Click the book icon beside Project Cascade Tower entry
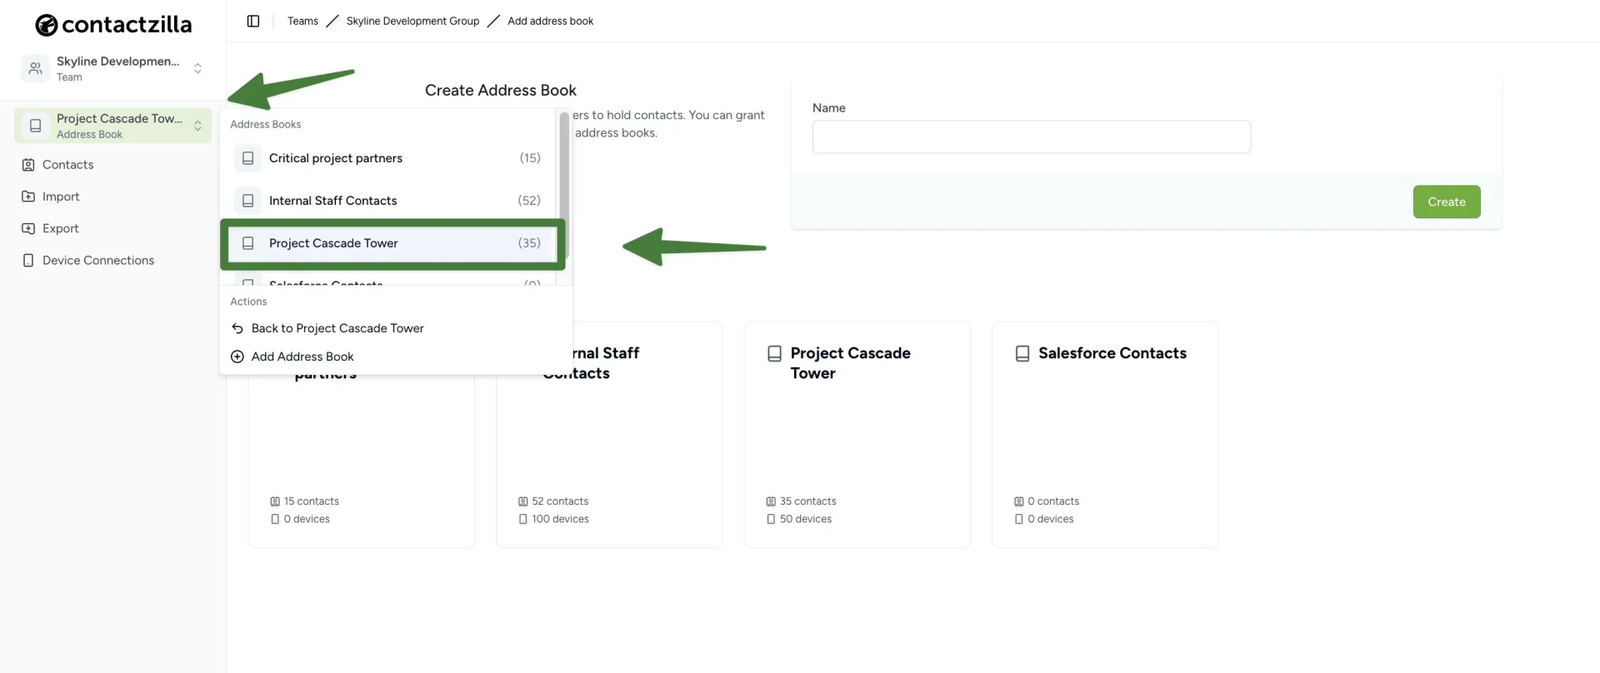 tap(248, 243)
